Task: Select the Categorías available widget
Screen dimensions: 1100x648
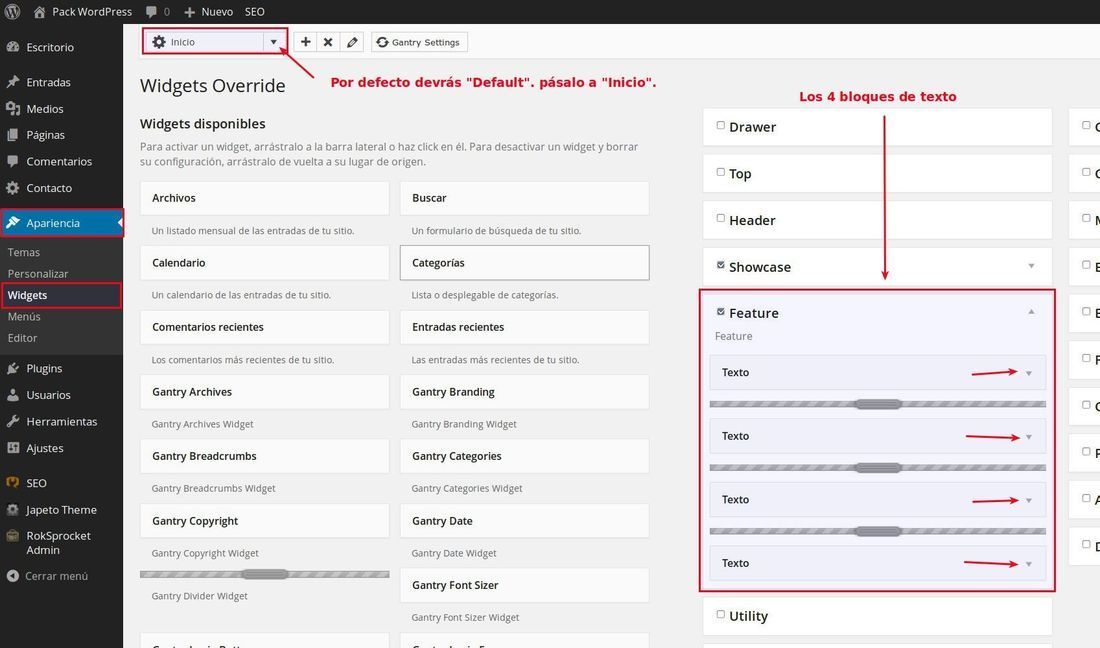Action: 524,263
